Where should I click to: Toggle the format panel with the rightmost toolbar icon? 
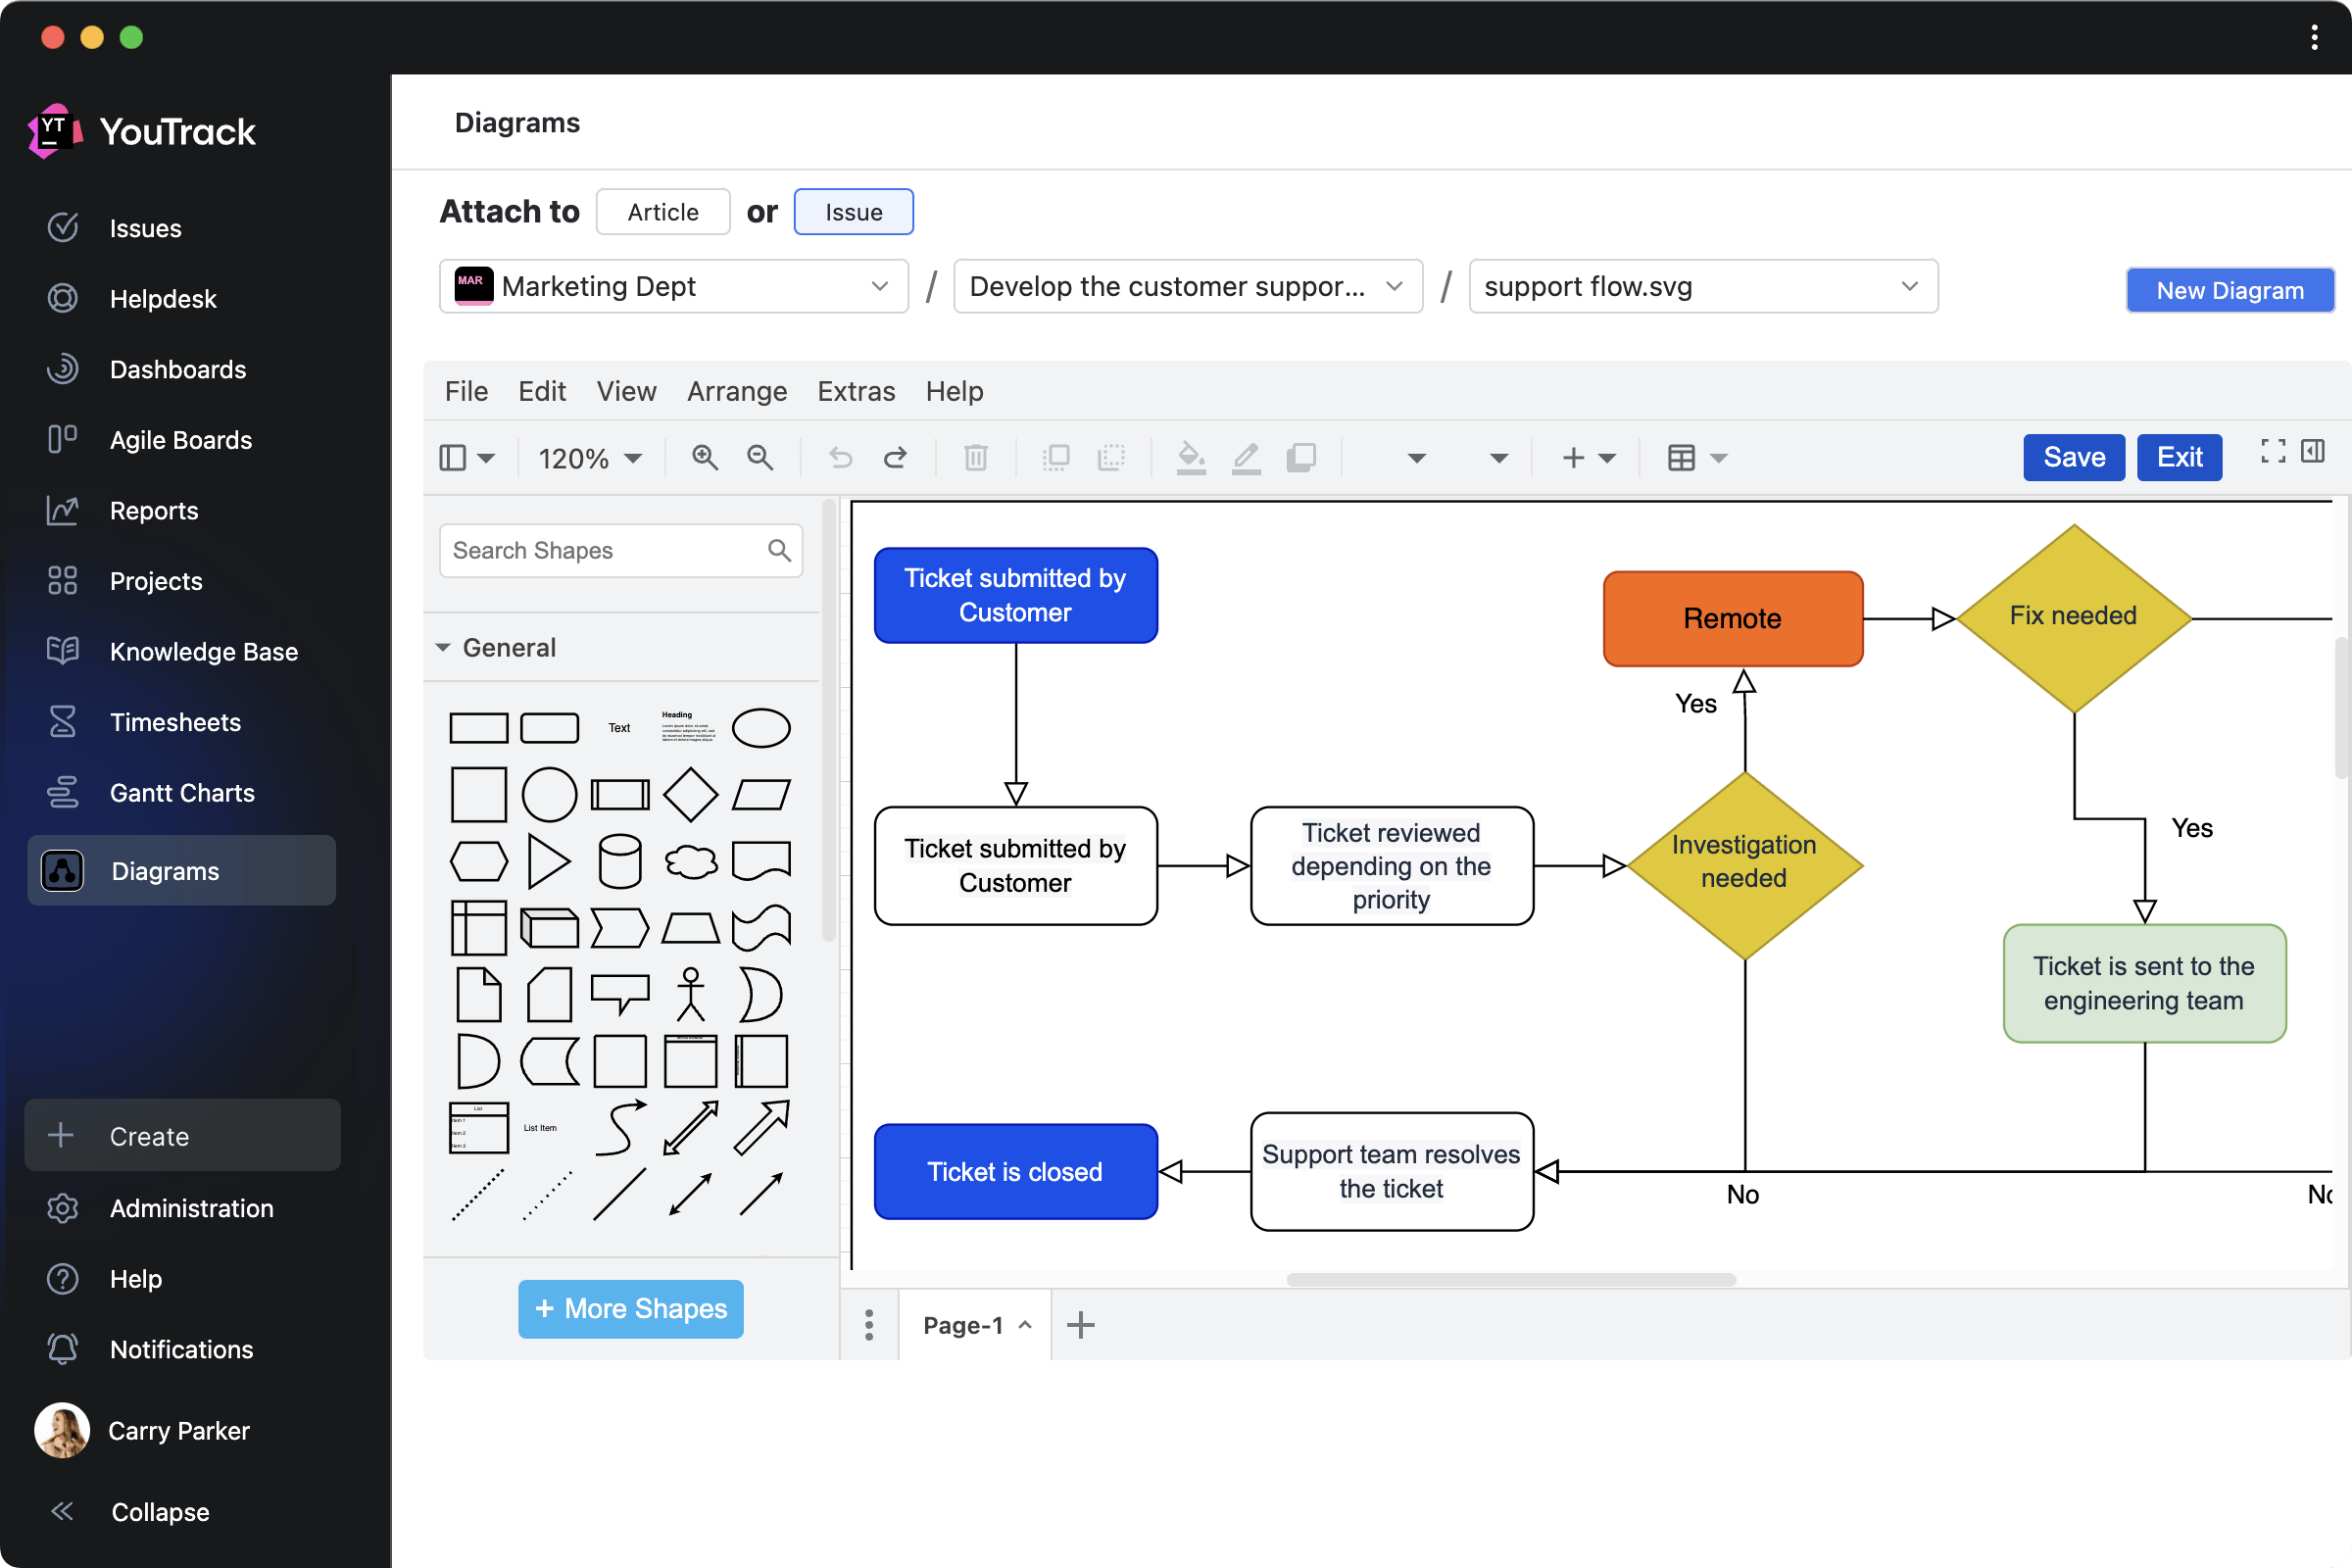2315,451
